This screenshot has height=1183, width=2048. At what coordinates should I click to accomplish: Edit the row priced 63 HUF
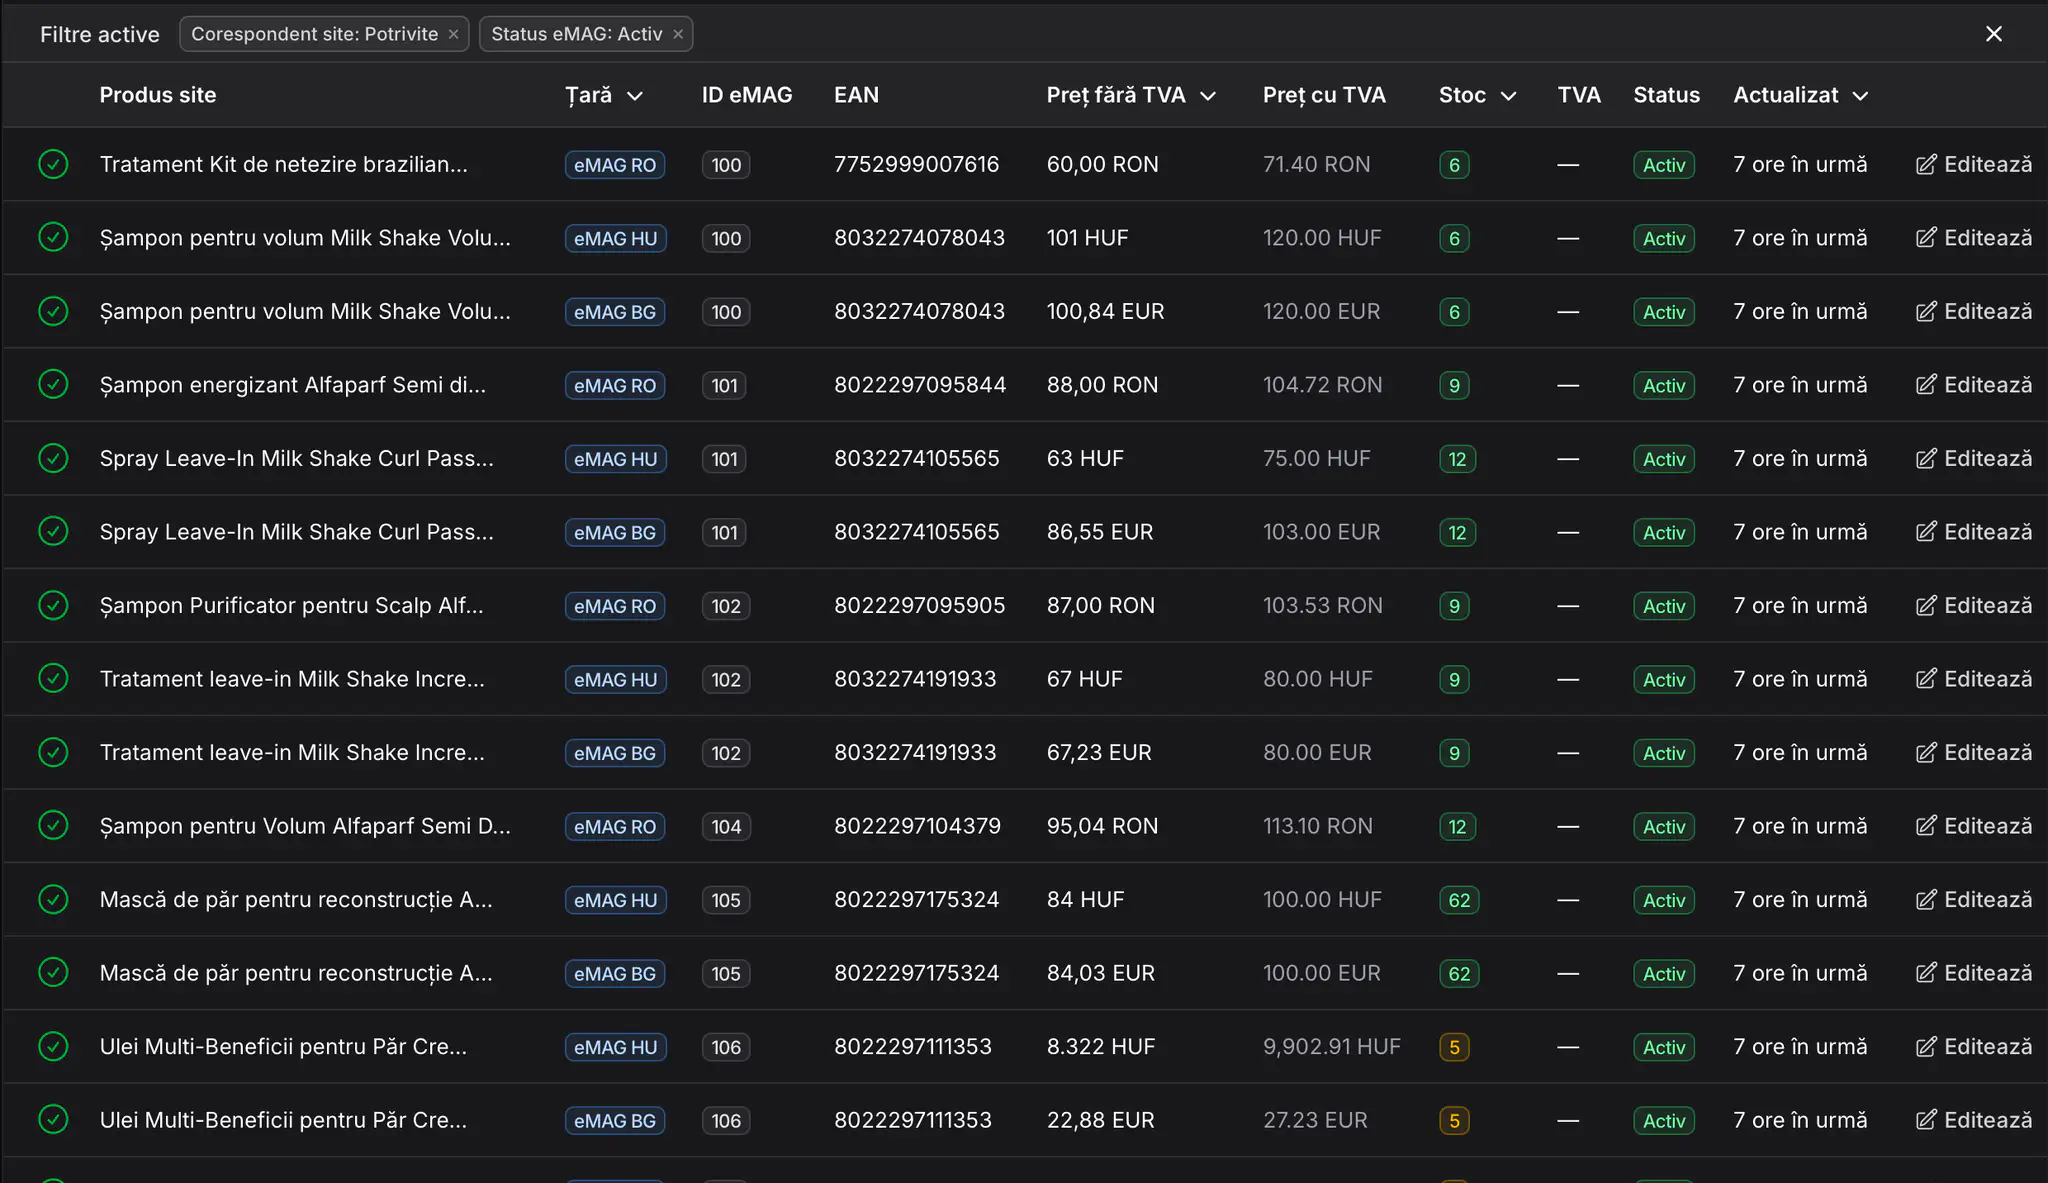pyautogui.click(x=1973, y=459)
